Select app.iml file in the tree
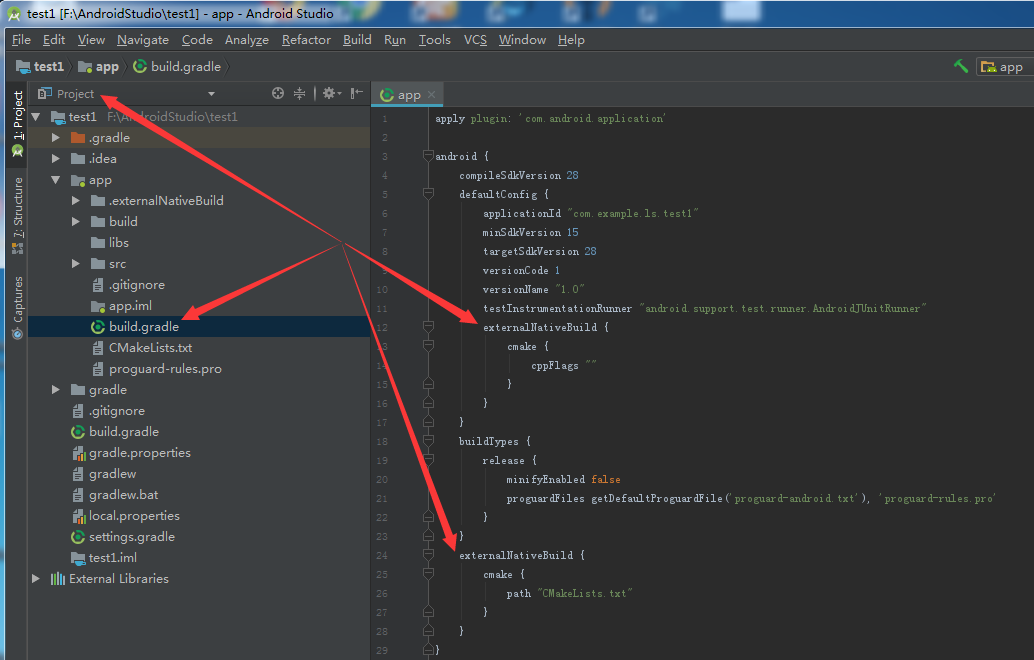1034x660 pixels. pyautogui.click(x=131, y=306)
